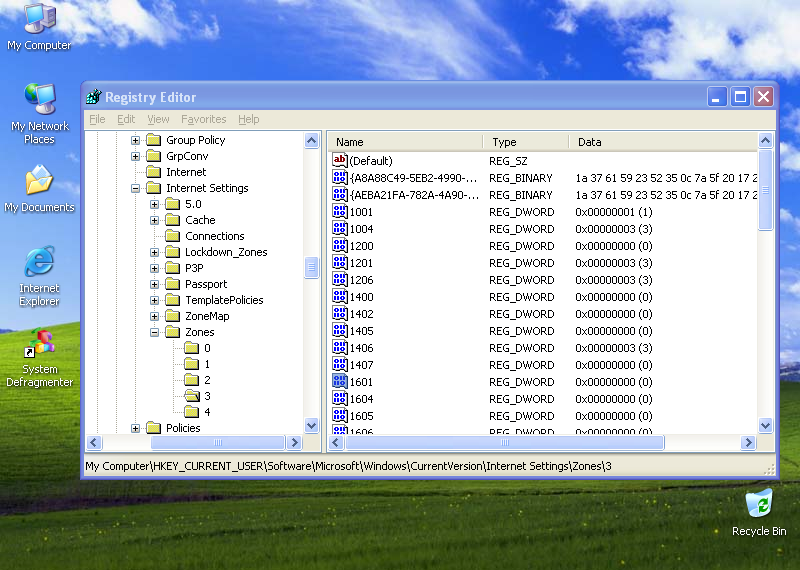Click the binary icon of {A8A88C49-5EB2-4990 value
This screenshot has width=800, height=570.
click(x=339, y=178)
